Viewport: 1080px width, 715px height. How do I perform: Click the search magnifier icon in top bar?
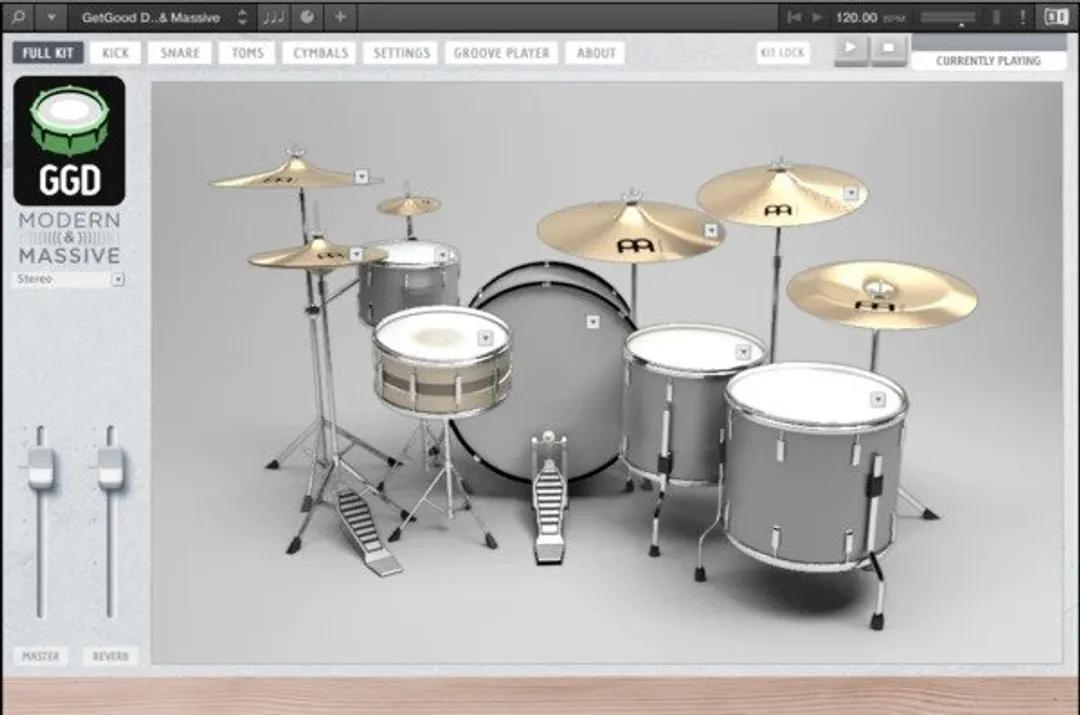click(19, 17)
